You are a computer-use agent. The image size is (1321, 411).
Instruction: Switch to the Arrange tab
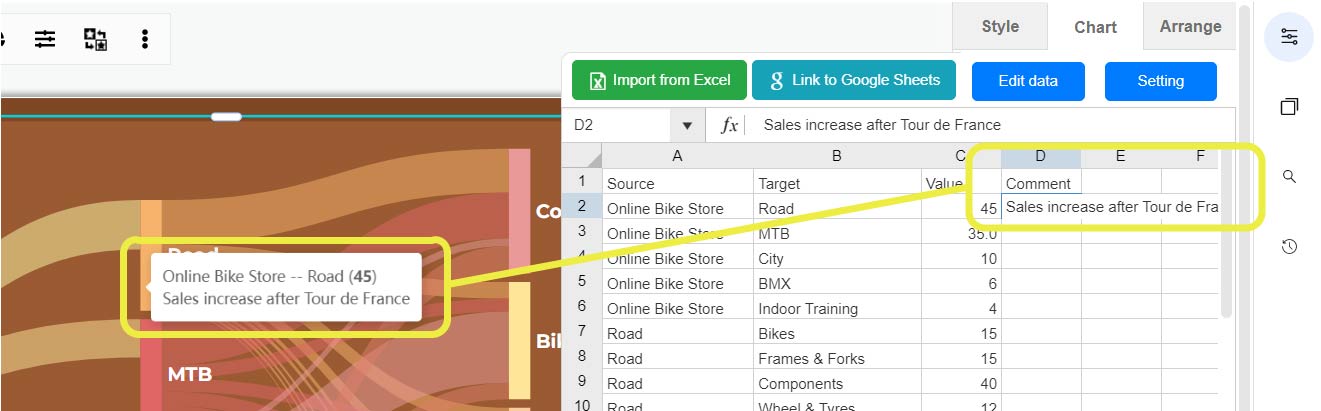tap(1190, 27)
